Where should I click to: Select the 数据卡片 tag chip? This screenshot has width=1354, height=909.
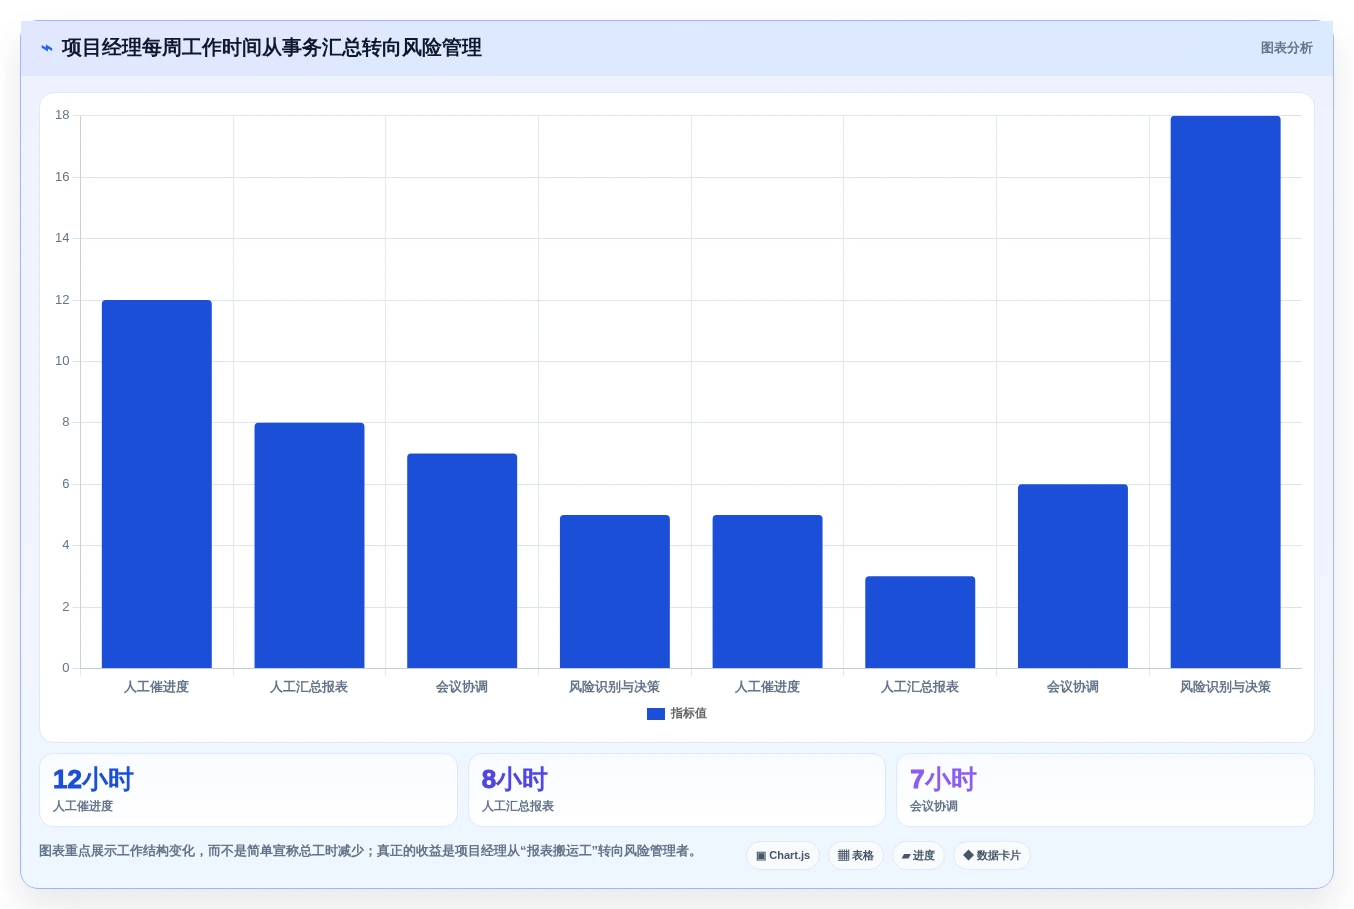tap(992, 856)
